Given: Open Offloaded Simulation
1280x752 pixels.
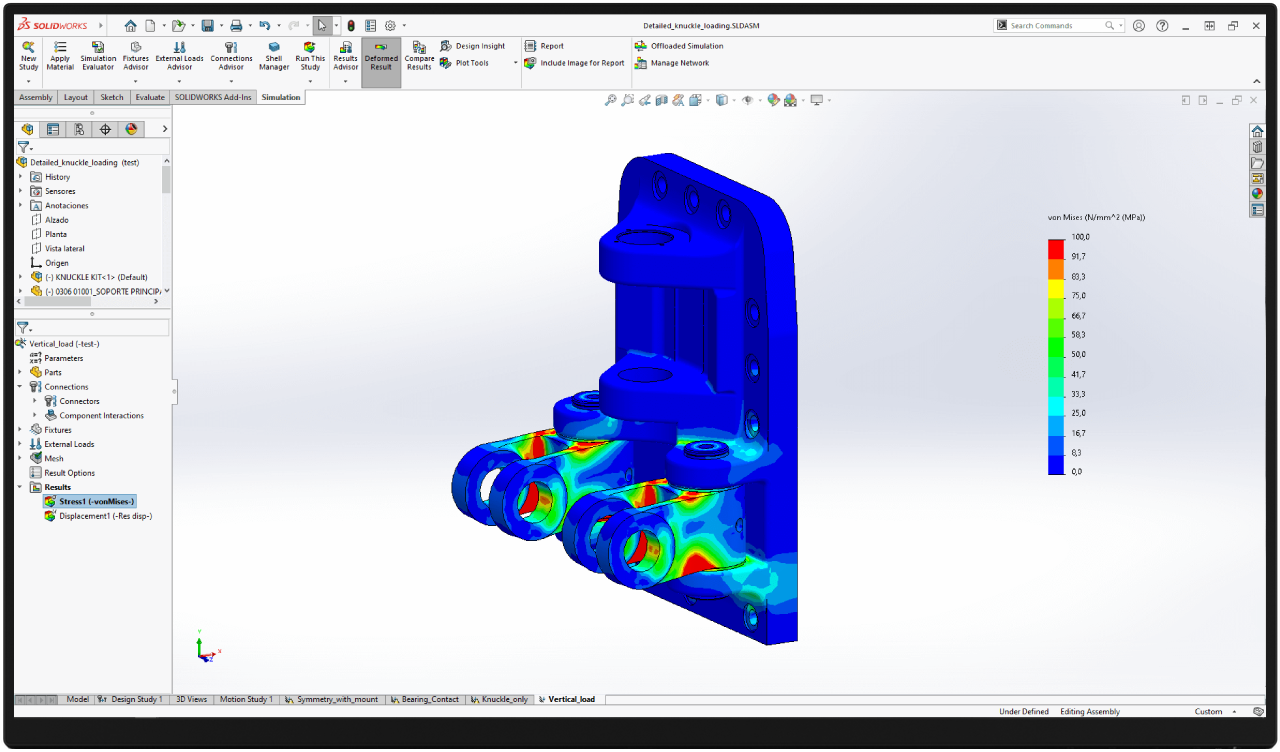Looking at the screenshot, I should pyautogui.click(x=679, y=46).
